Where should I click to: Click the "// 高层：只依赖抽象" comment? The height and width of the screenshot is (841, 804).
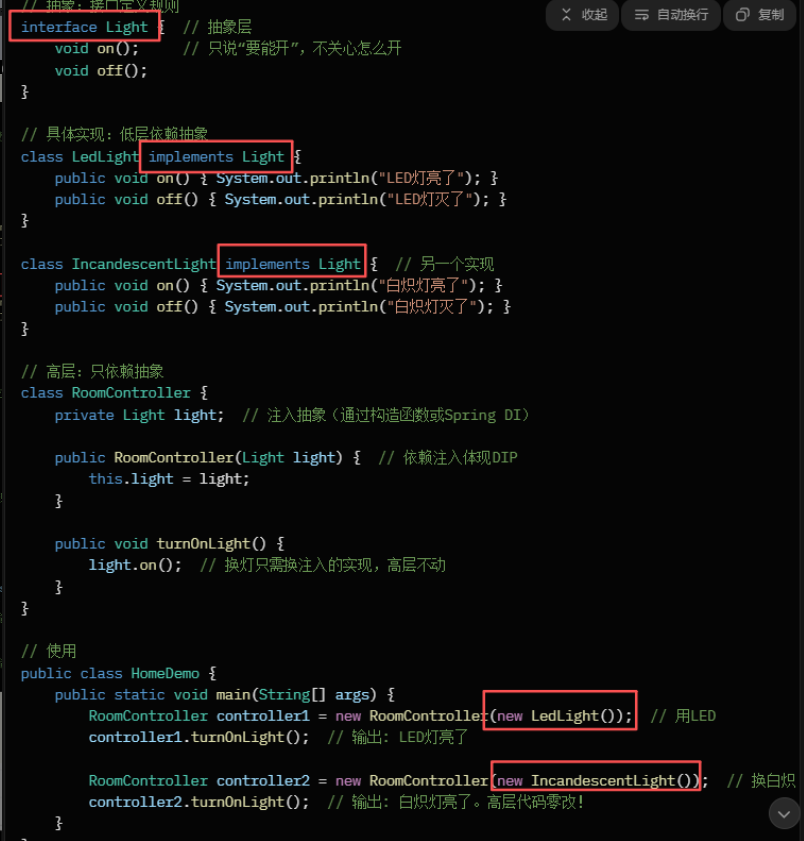point(92,371)
